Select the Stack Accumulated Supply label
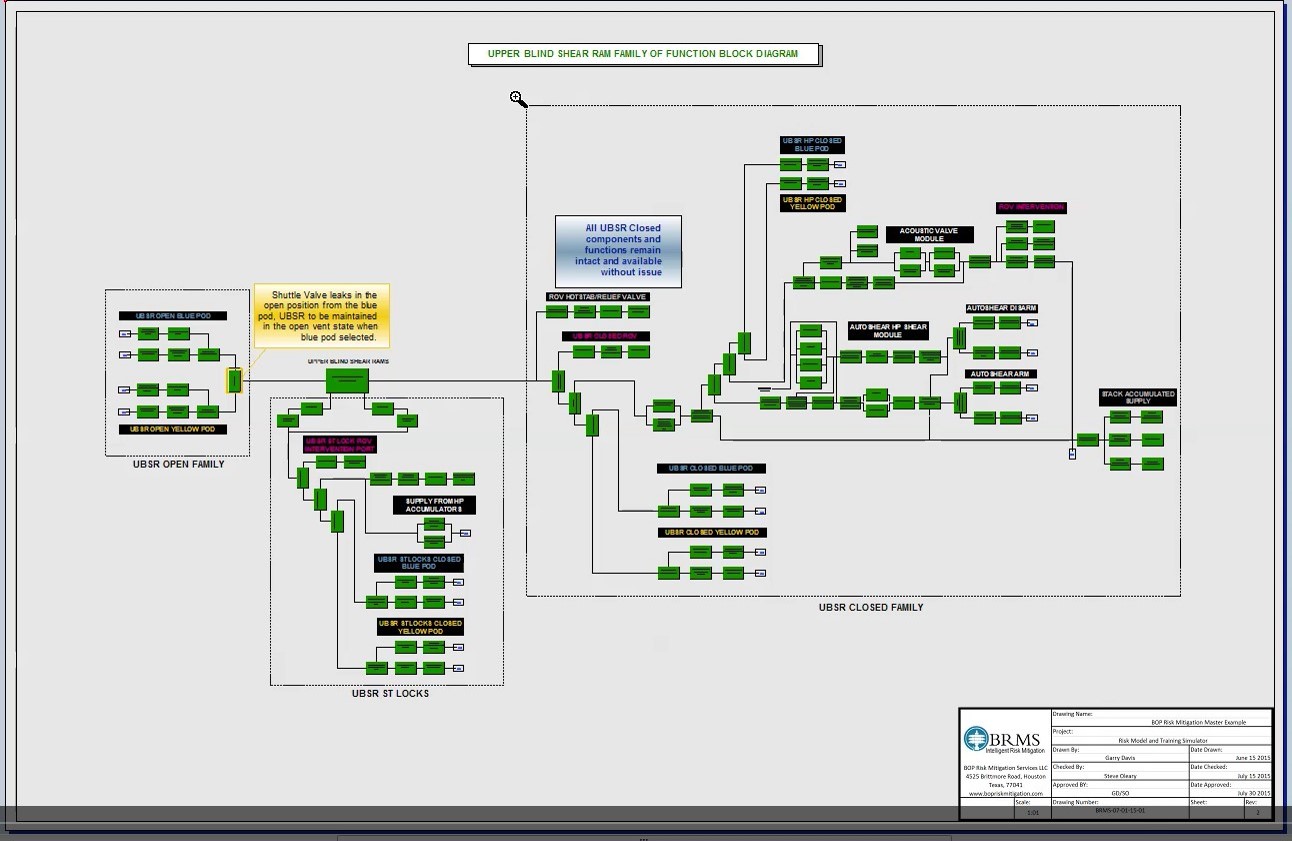 point(1138,397)
